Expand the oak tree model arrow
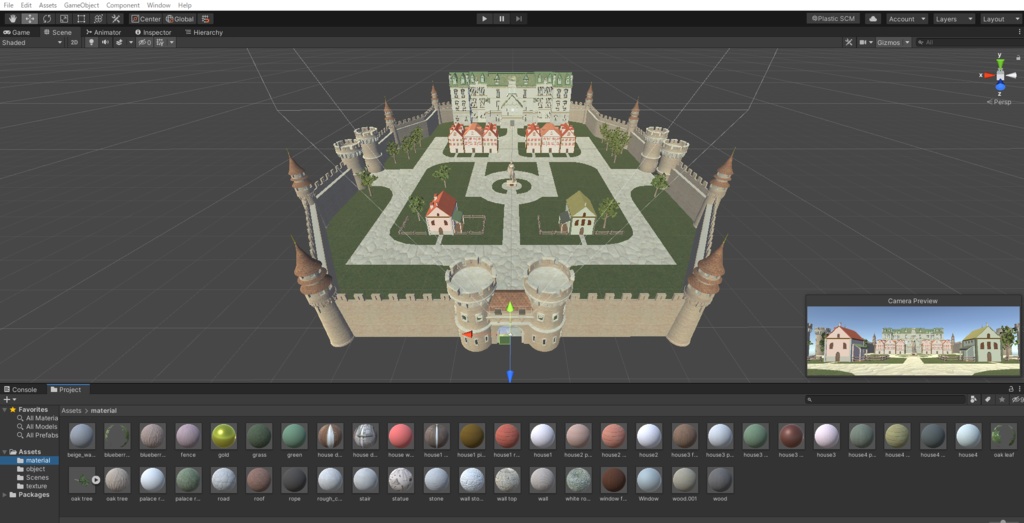This screenshot has height=523, width=1024. point(96,480)
